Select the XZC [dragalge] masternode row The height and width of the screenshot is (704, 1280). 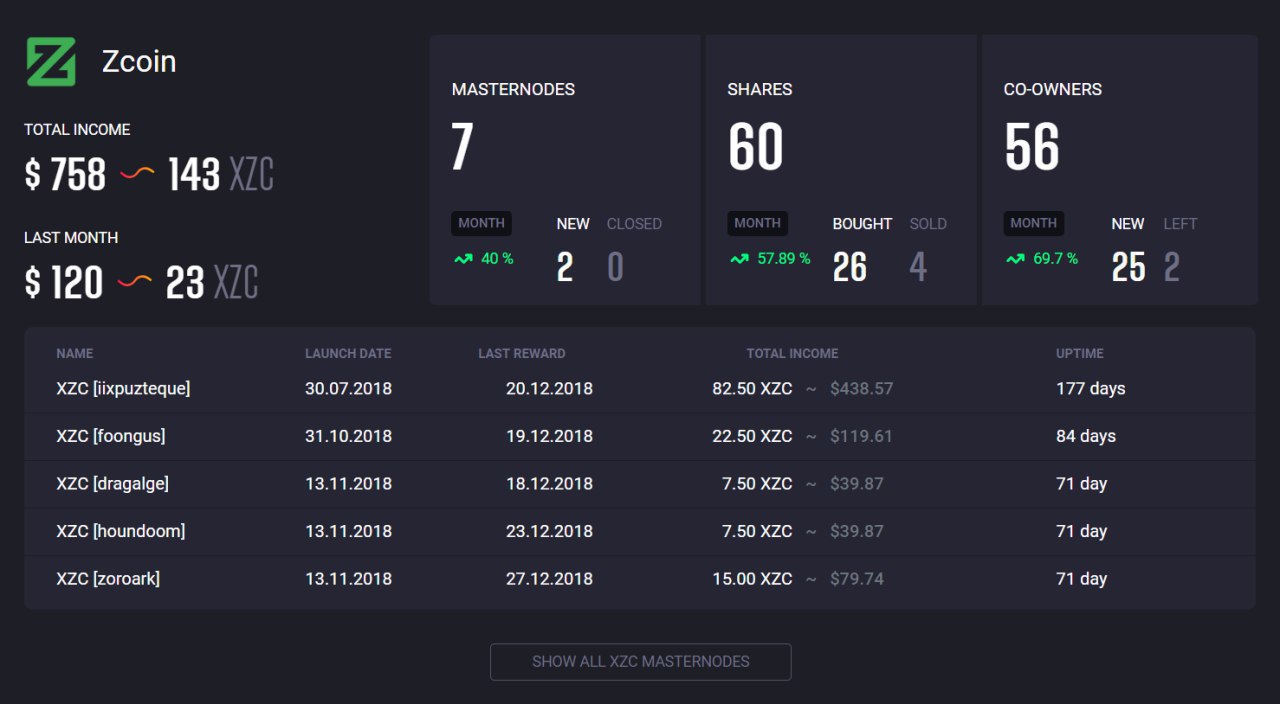tap(113, 483)
